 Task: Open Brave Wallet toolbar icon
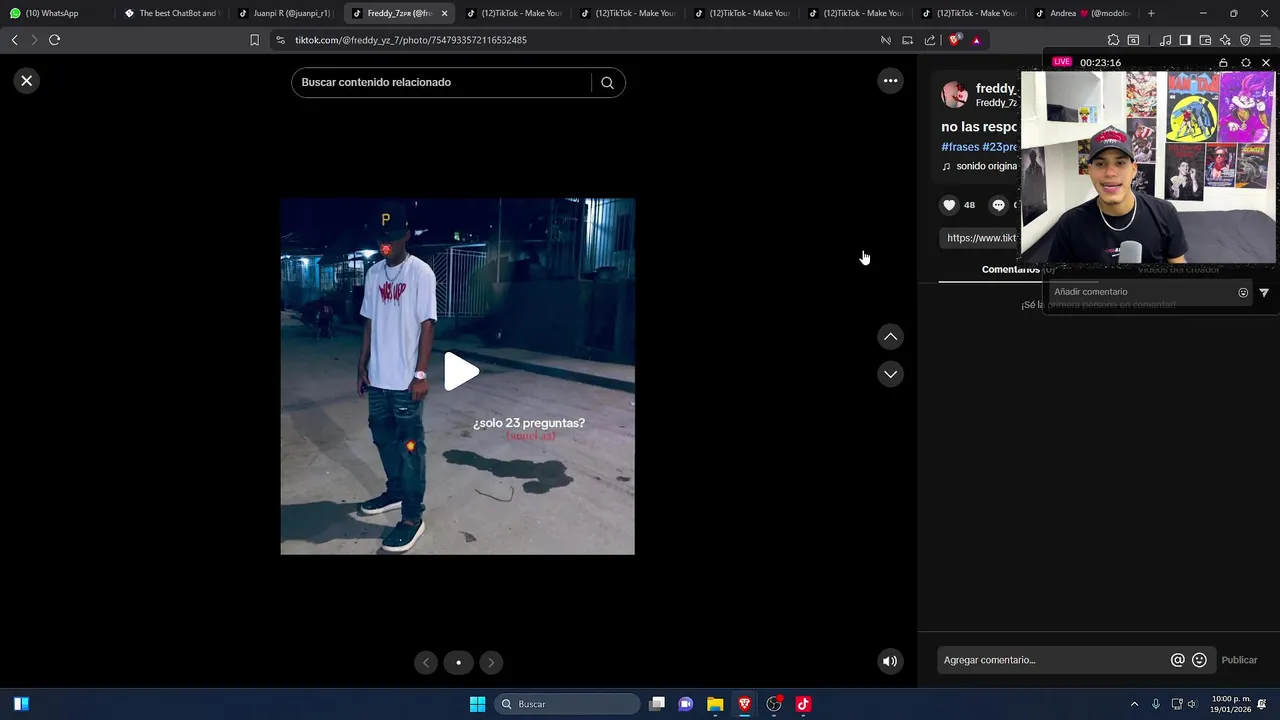click(1205, 40)
